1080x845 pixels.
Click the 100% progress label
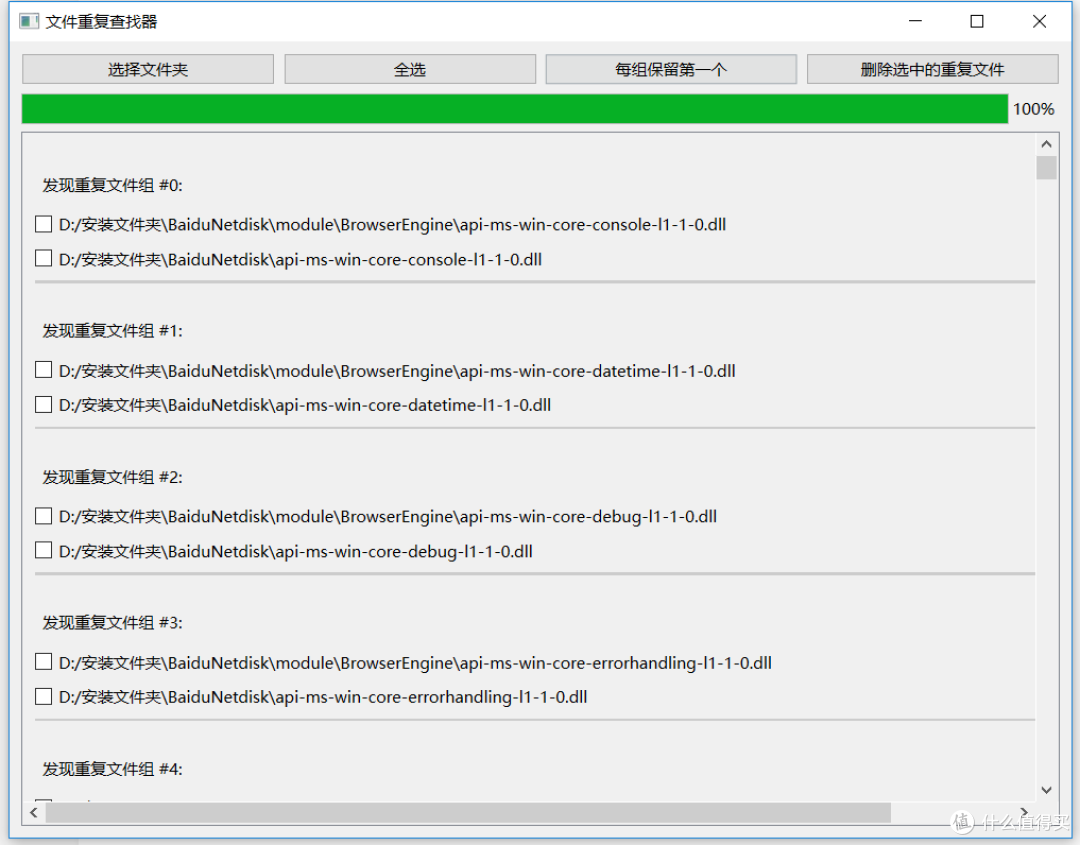pos(1033,109)
